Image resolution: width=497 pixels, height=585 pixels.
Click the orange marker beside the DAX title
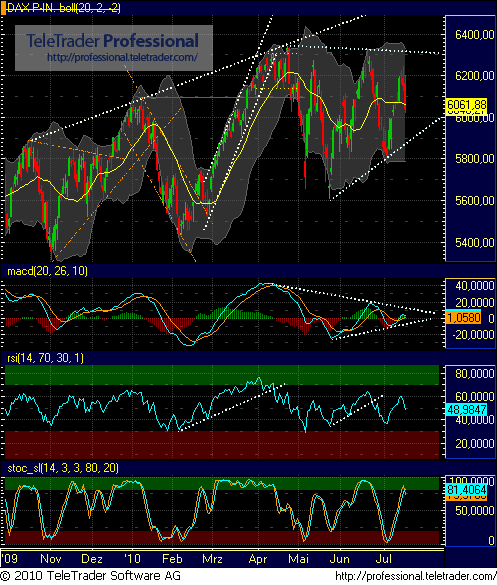(x=3, y=8)
